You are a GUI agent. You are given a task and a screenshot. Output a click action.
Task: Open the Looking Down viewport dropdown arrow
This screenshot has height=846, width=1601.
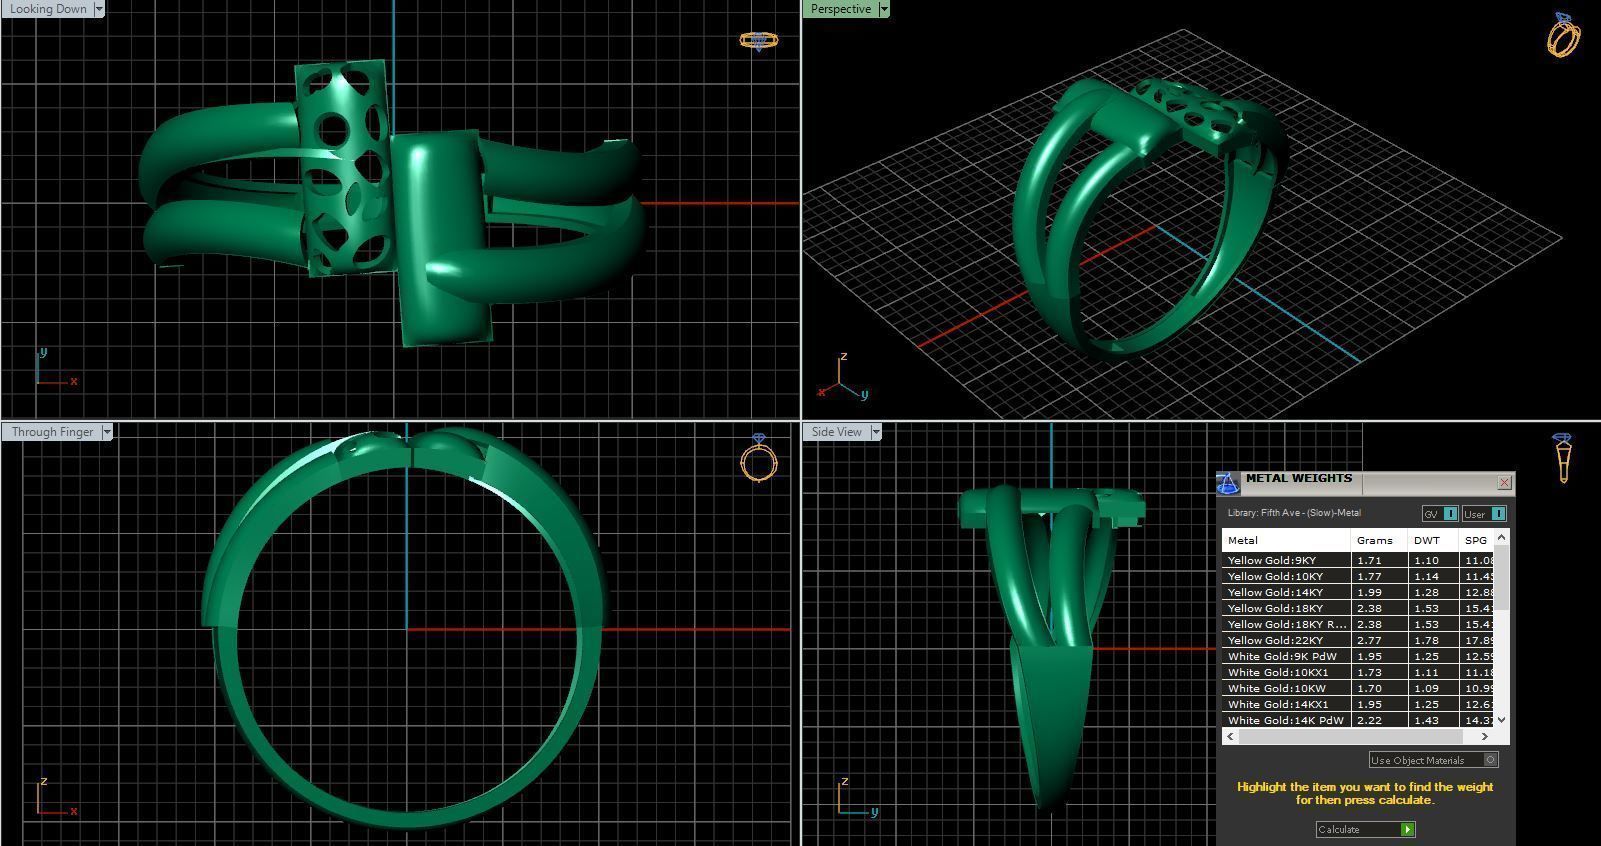(x=98, y=9)
